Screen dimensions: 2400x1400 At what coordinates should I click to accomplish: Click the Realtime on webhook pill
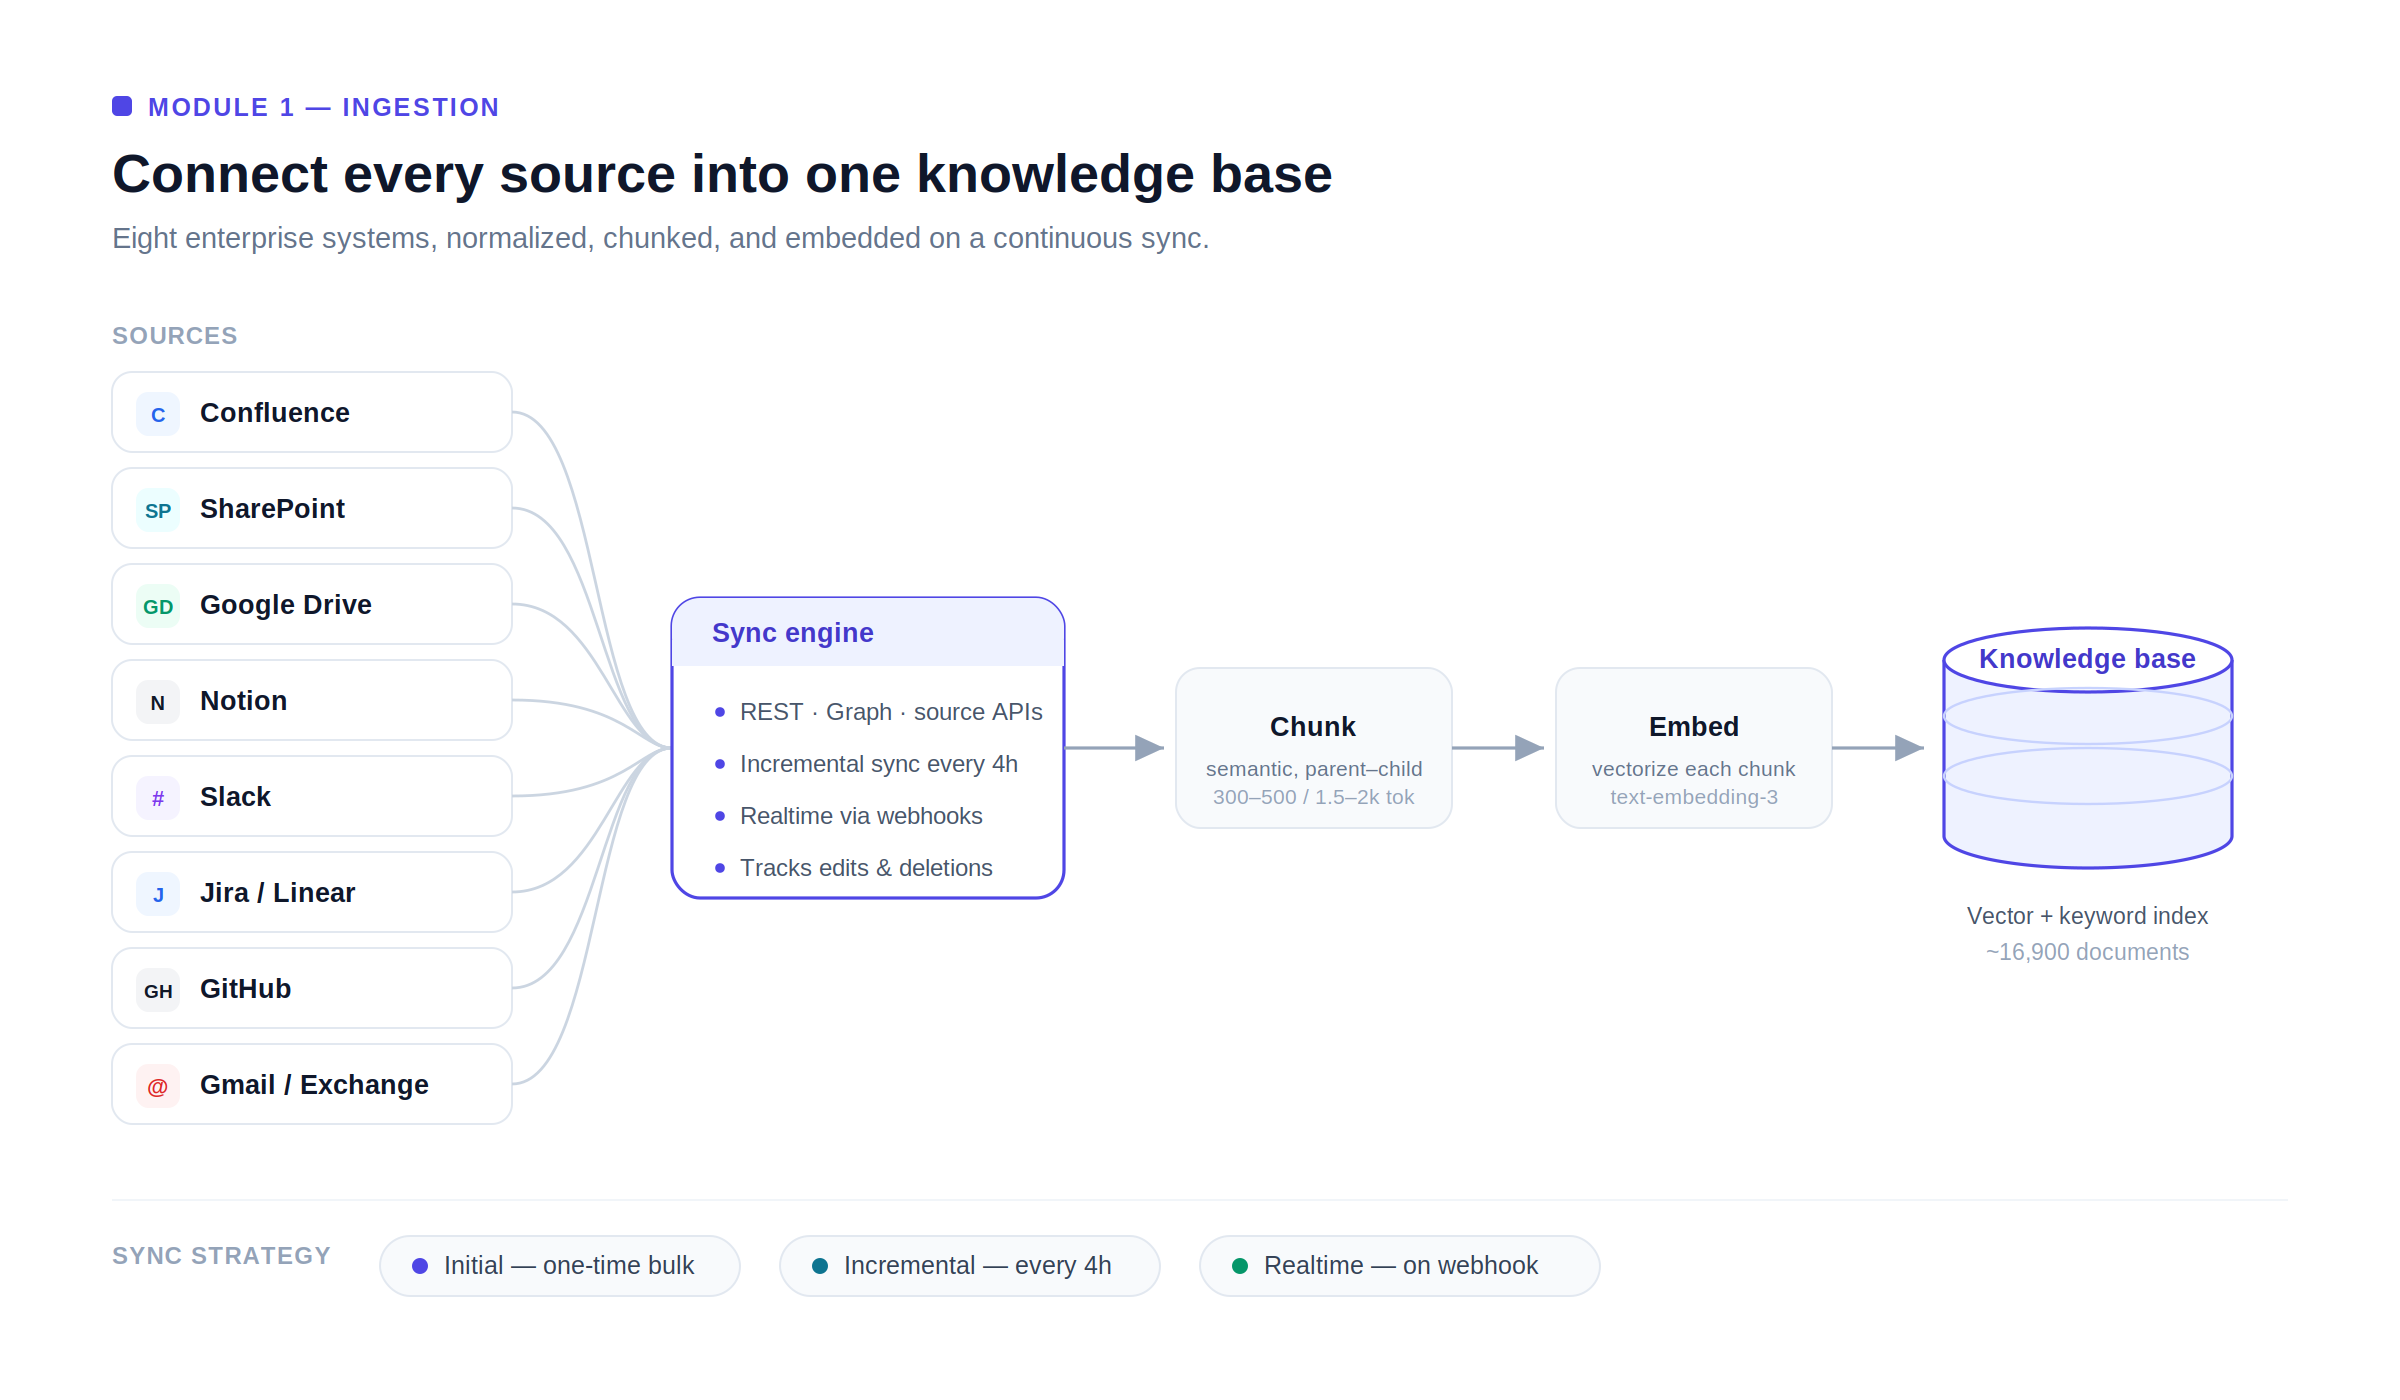(x=1400, y=1265)
